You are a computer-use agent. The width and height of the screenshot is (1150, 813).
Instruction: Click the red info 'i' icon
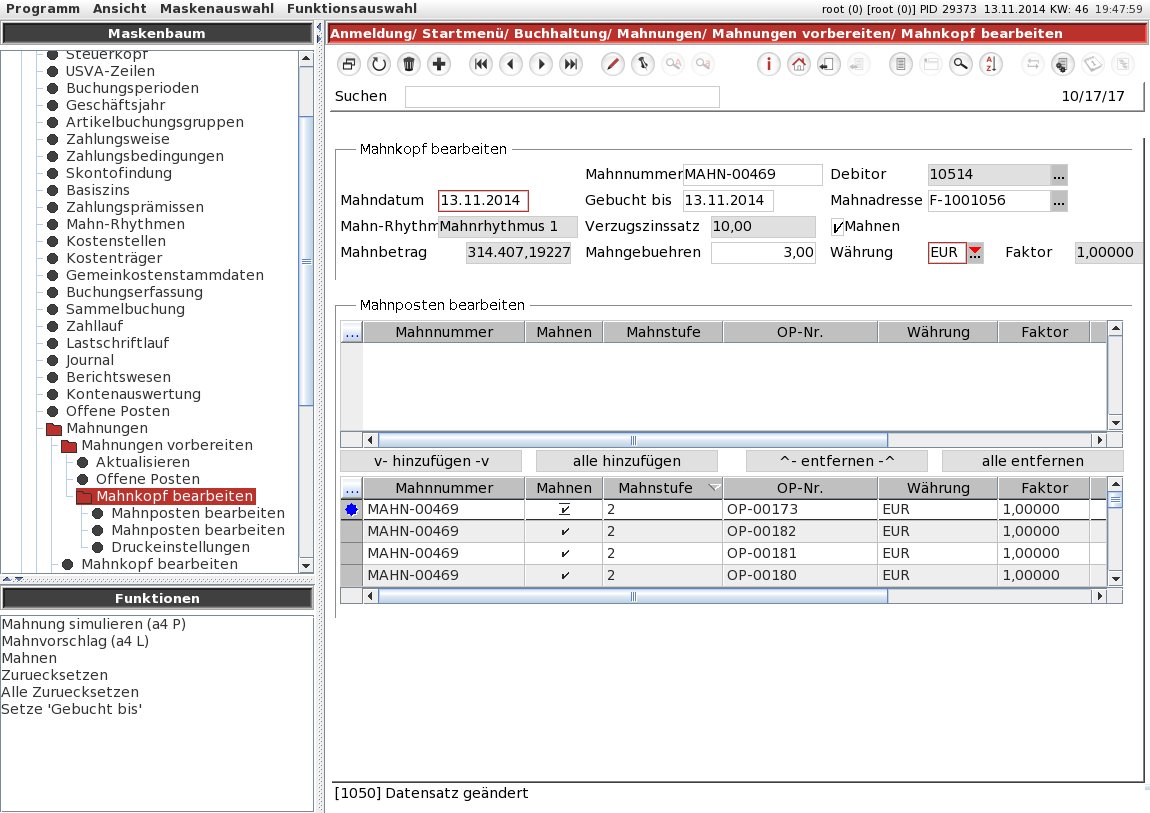(x=769, y=65)
